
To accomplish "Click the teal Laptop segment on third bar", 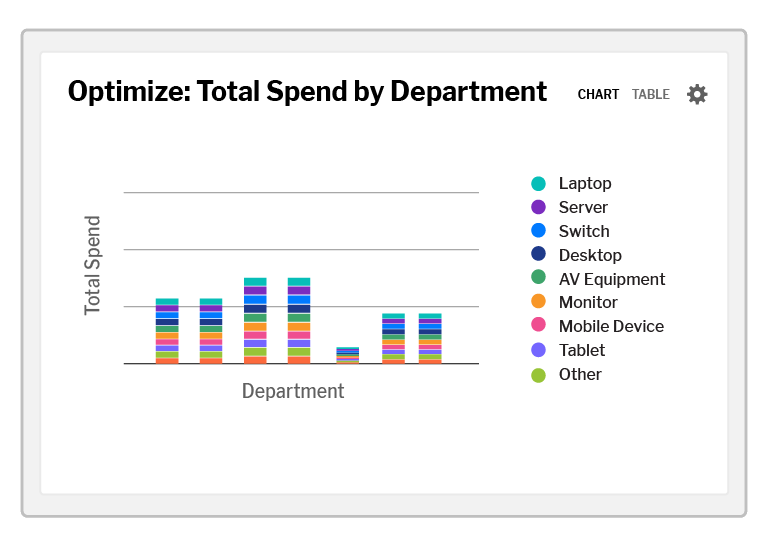I will pos(255,282).
